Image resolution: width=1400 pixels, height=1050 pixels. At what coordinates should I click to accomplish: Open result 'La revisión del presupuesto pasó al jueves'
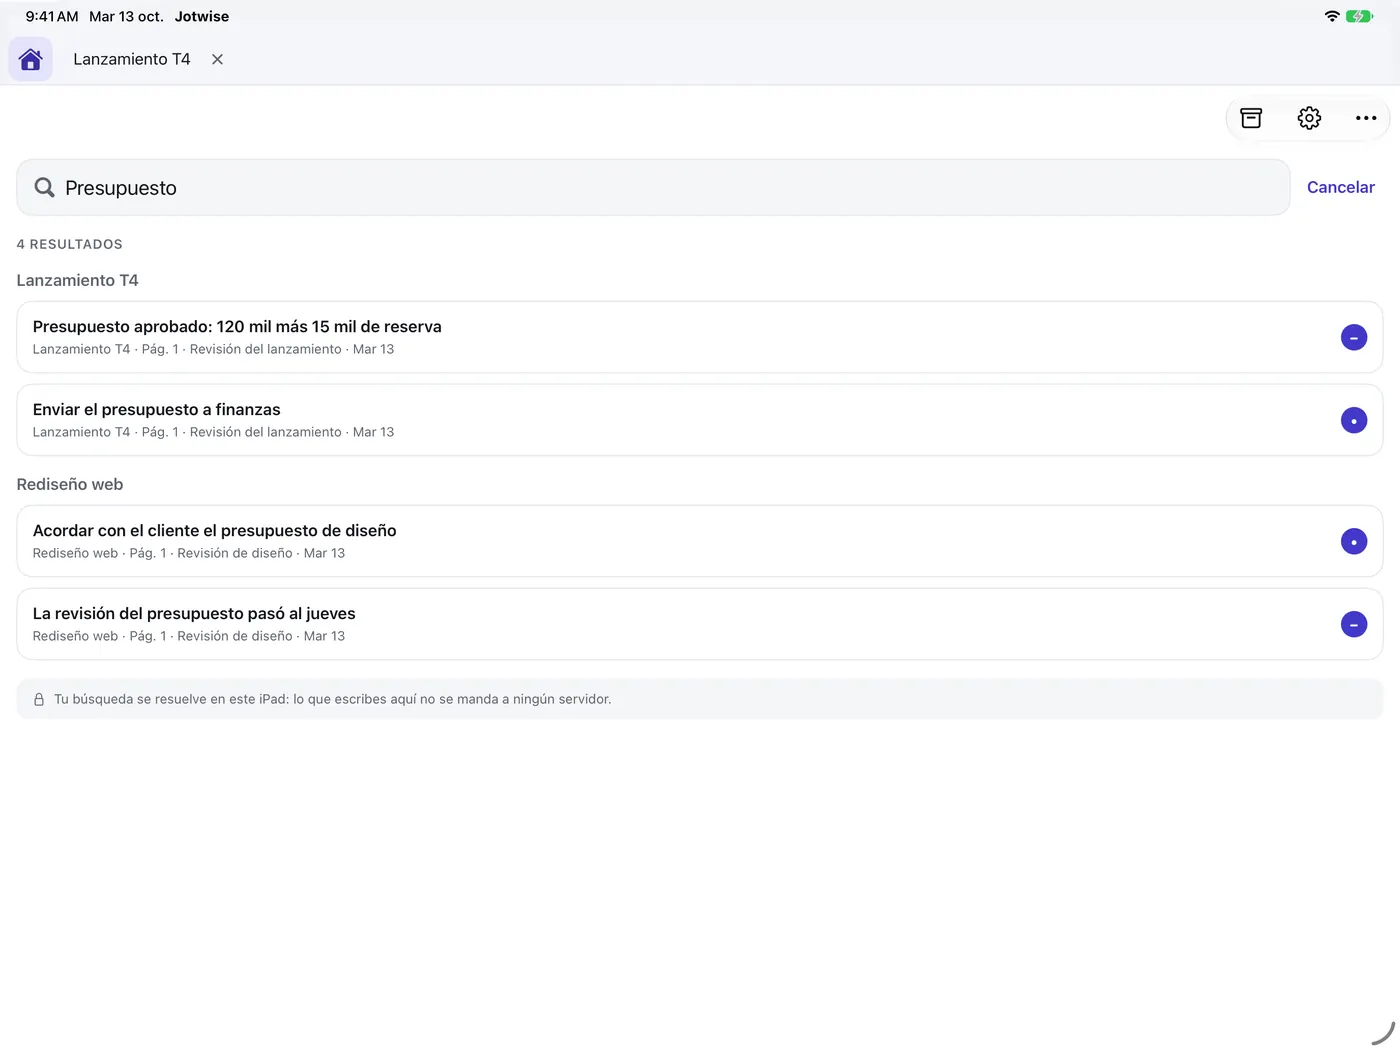[699, 624]
